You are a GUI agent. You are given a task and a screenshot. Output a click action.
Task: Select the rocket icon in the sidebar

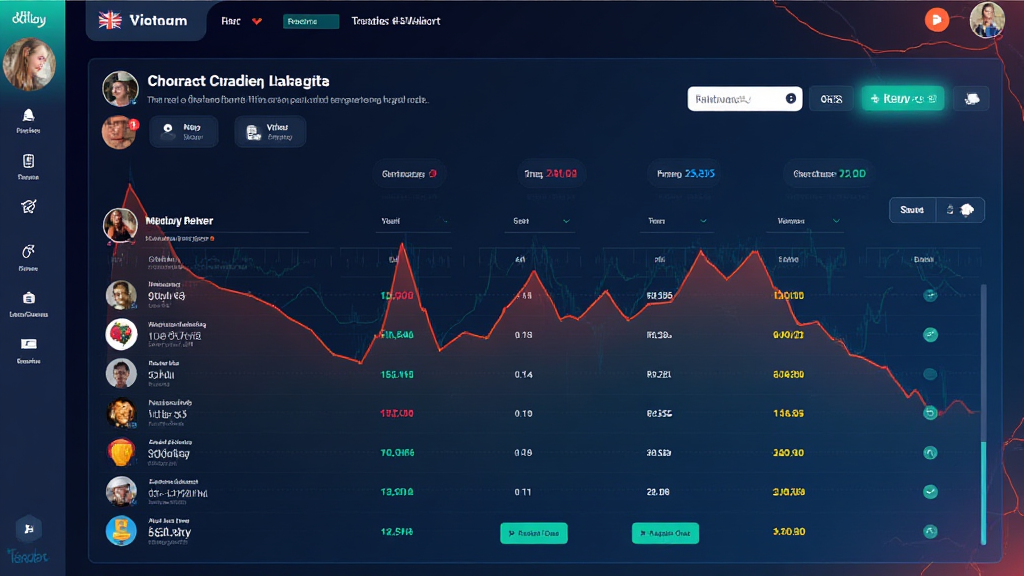[x=28, y=206]
